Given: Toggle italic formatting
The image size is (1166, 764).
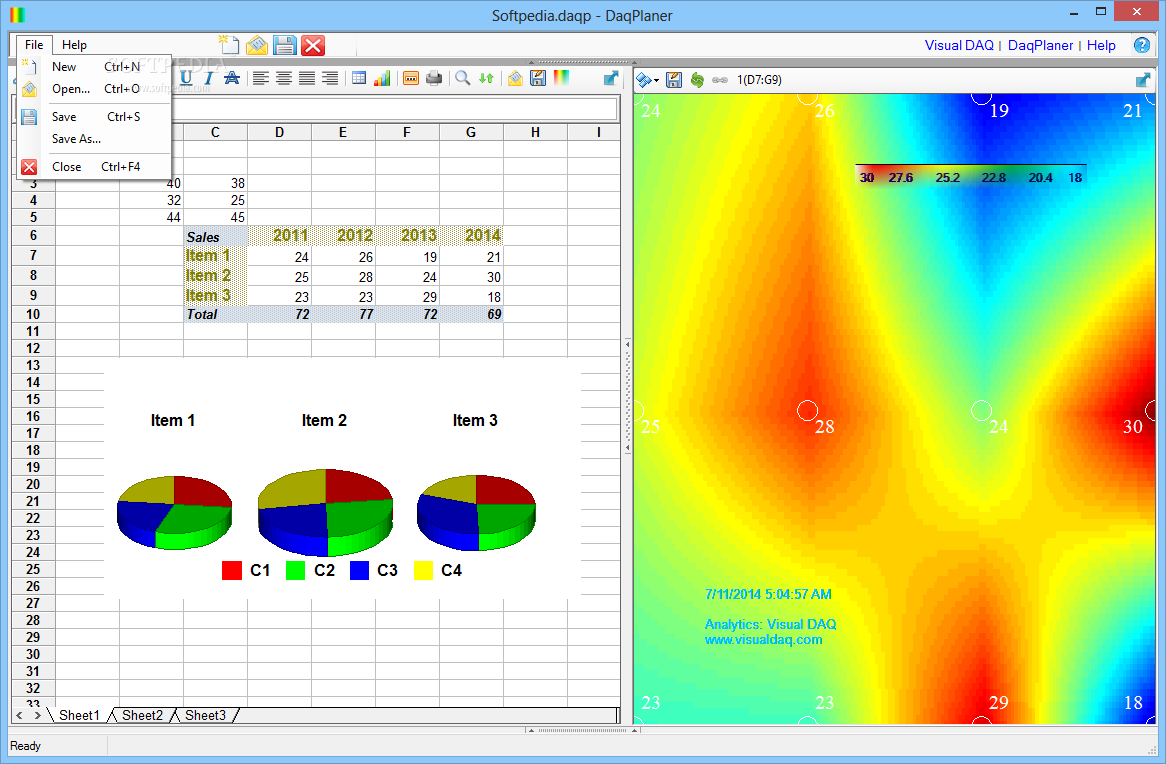Looking at the screenshot, I should (x=209, y=78).
